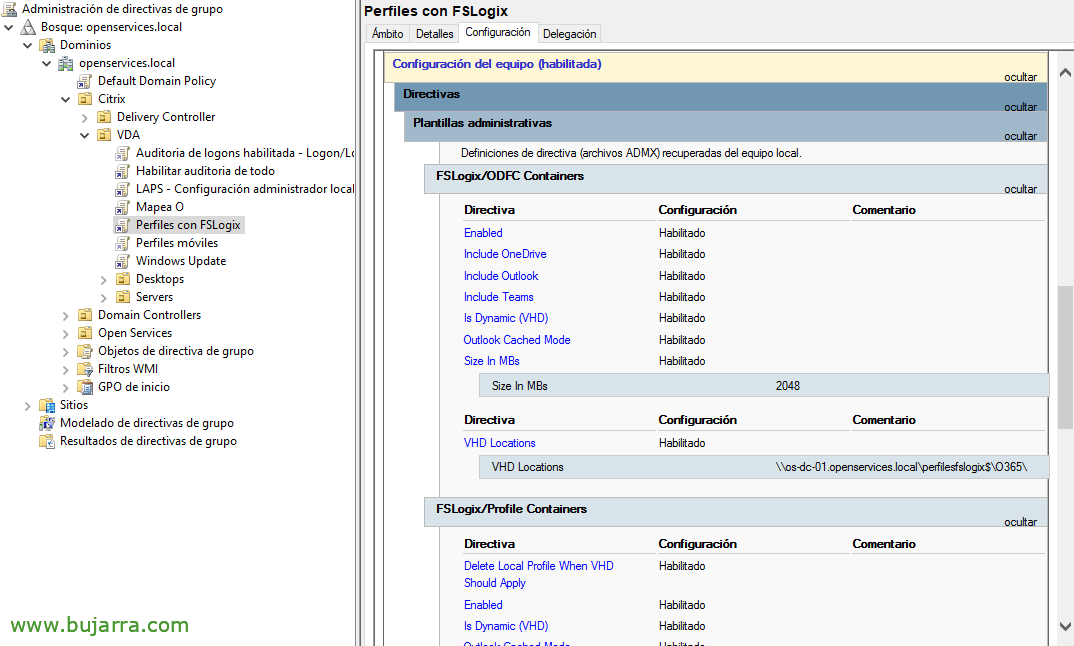Open Delete Local Profile When VHD link

tap(538, 574)
